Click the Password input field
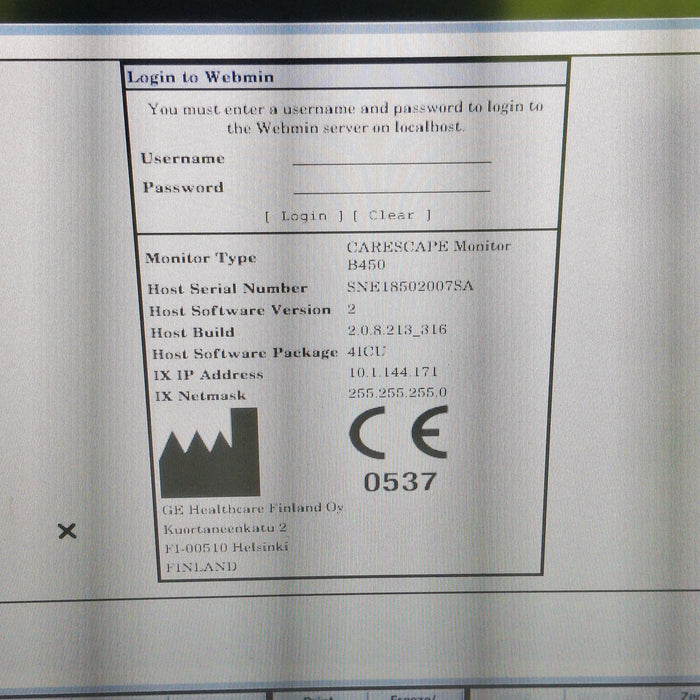This screenshot has width=700, height=700. [x=392, y=187]
